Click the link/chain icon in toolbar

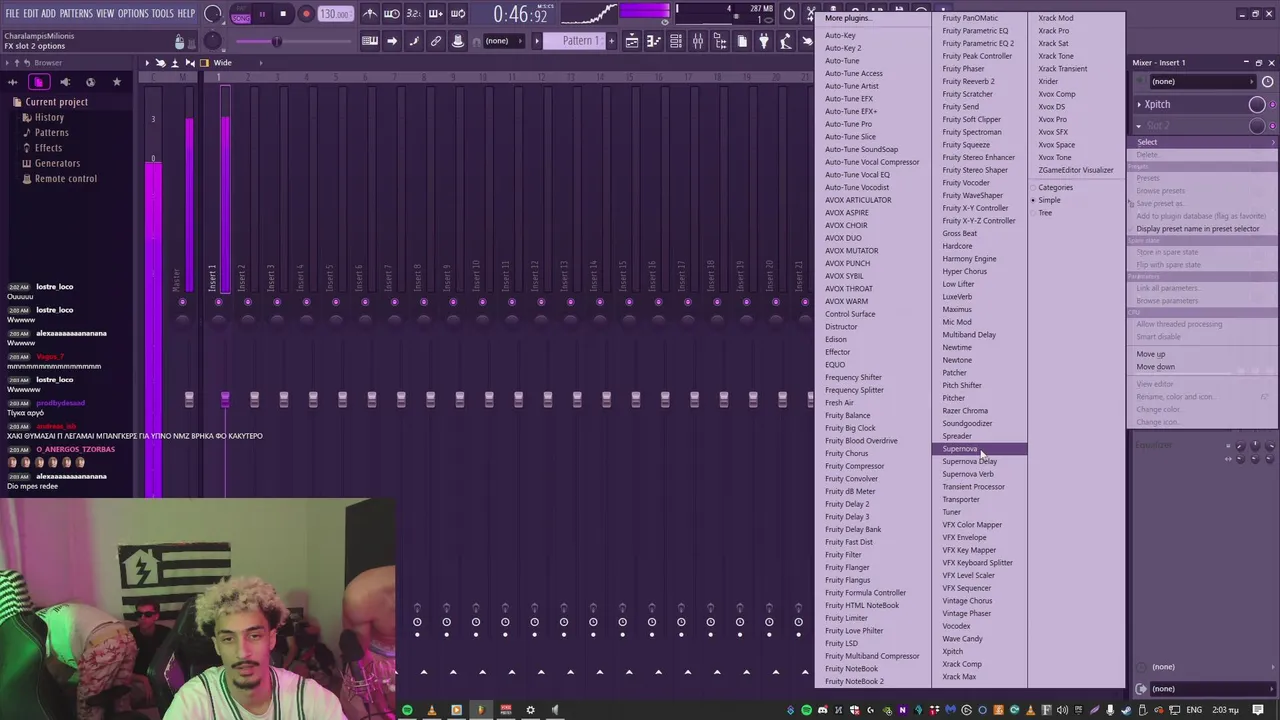click(436, 41)
